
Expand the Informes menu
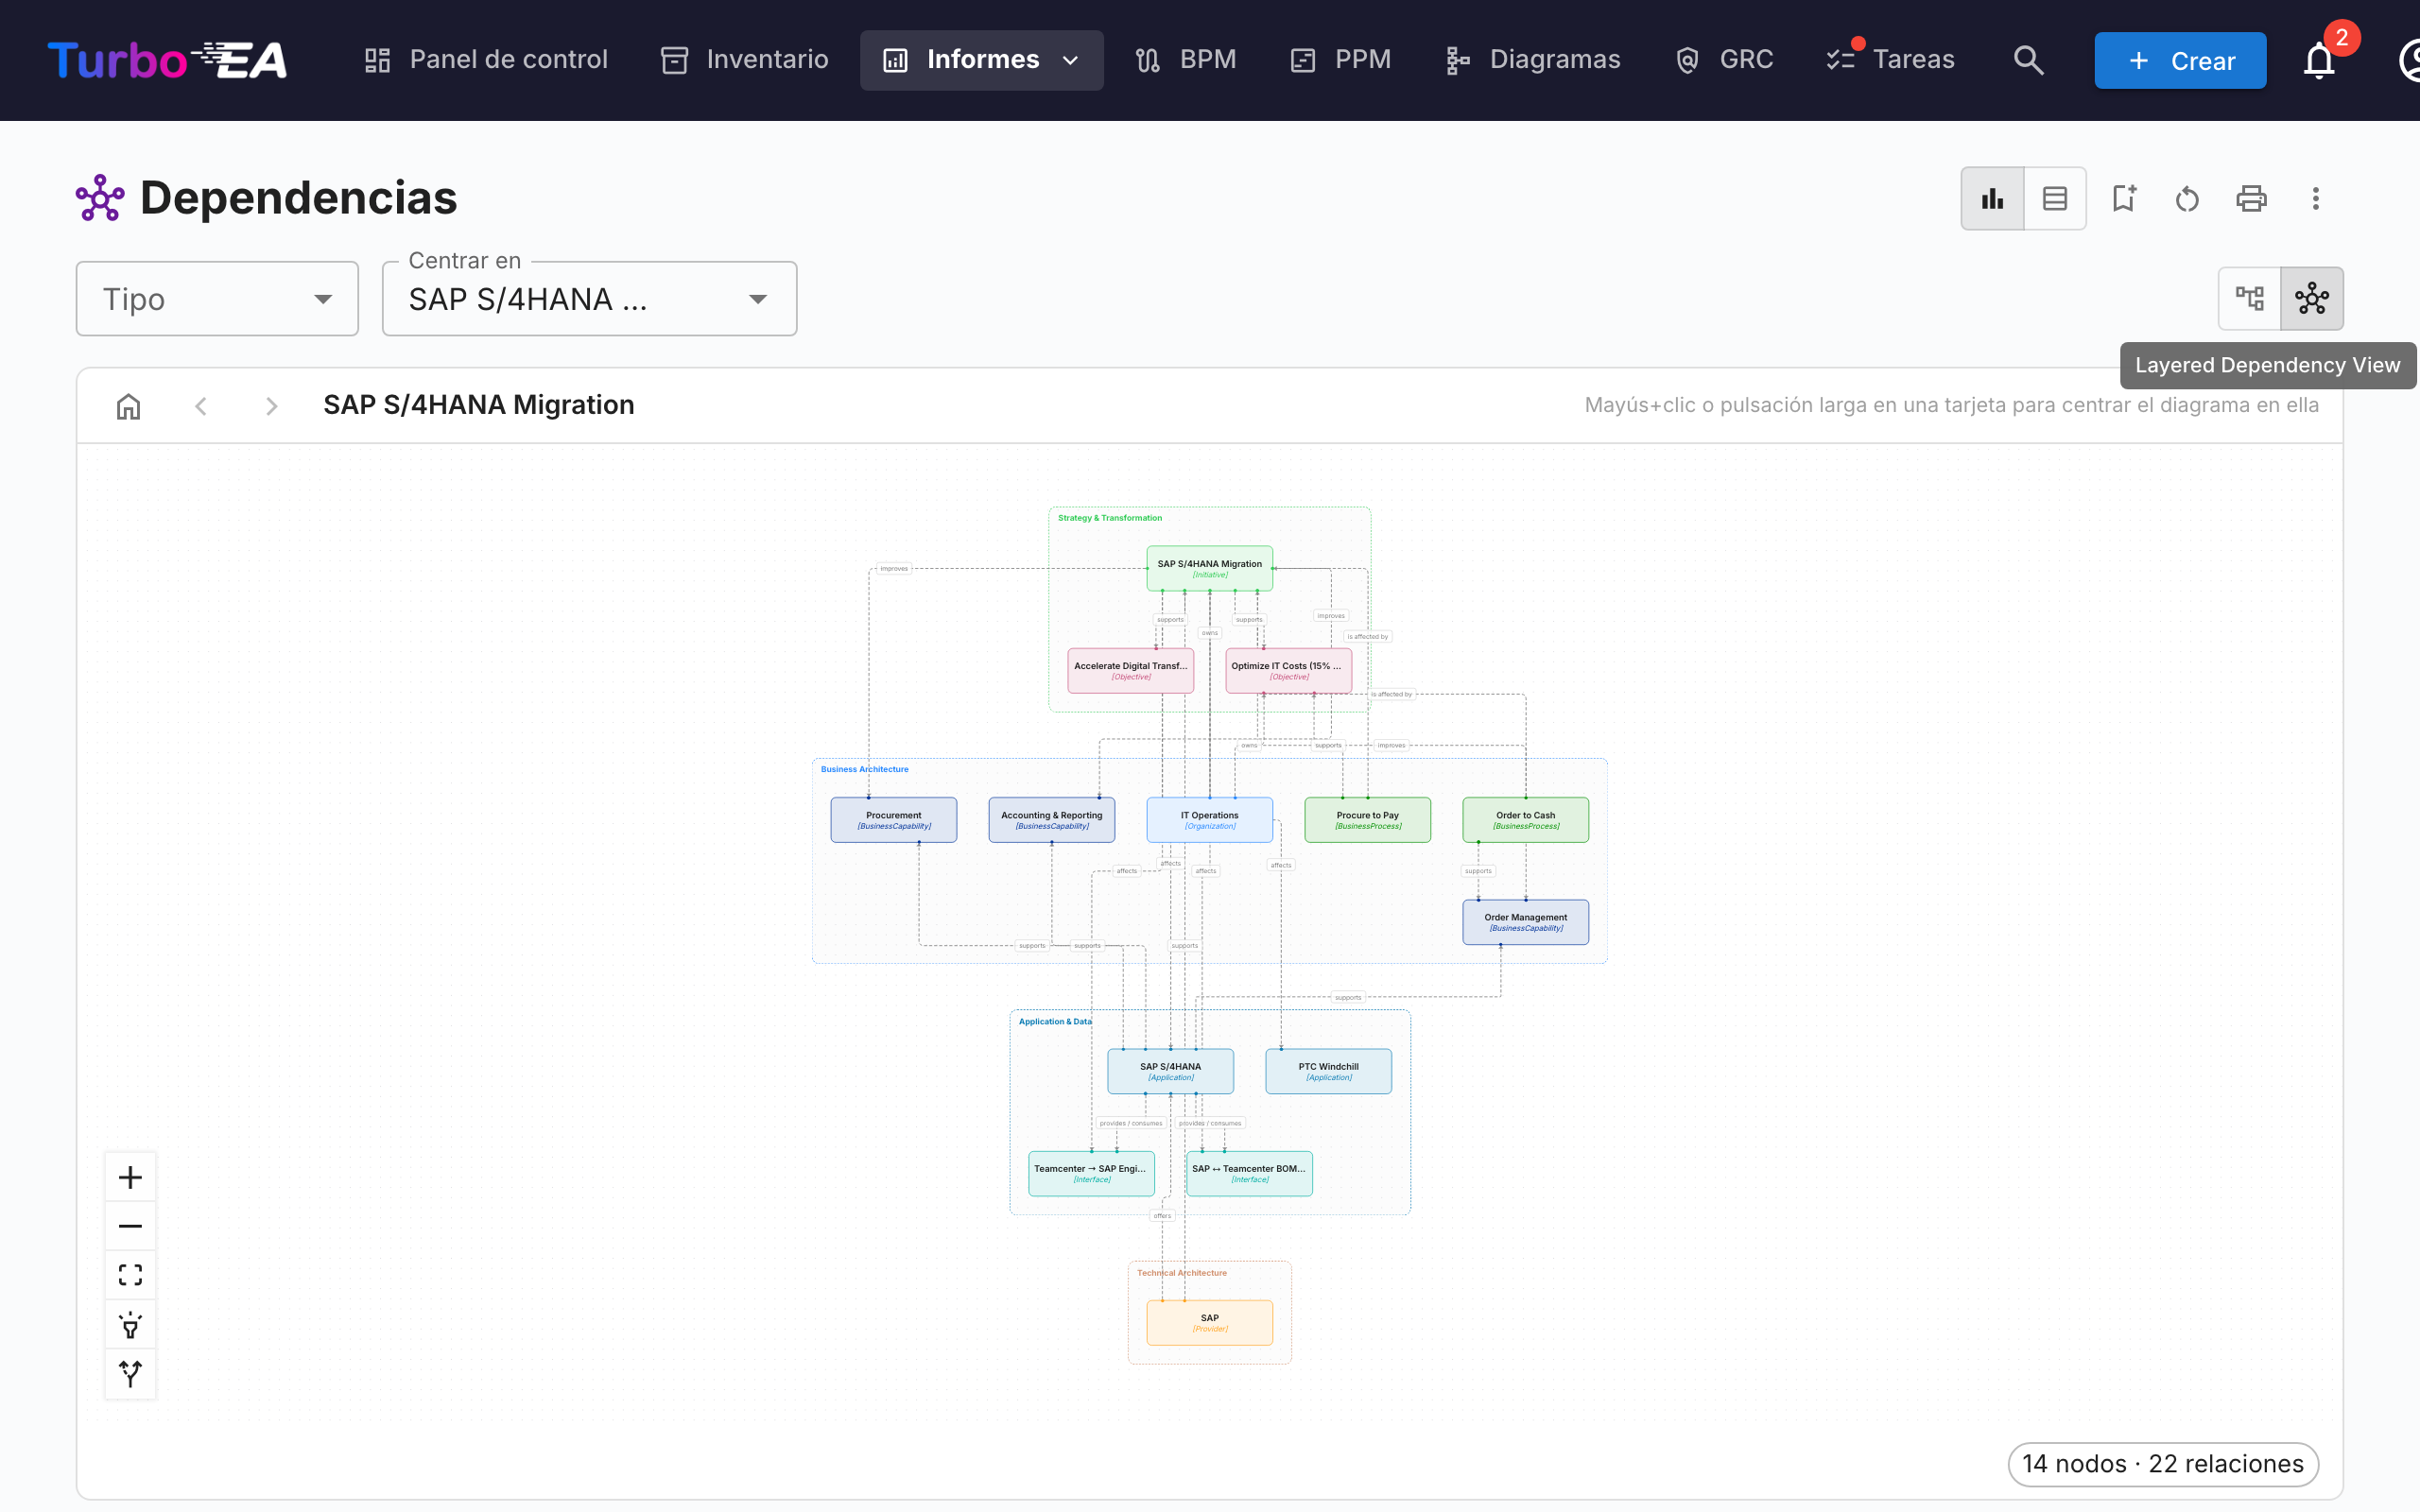click(981, 60)
